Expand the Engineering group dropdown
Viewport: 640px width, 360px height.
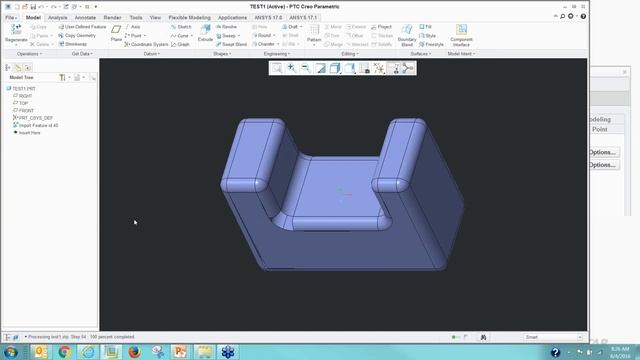(277, 54)
